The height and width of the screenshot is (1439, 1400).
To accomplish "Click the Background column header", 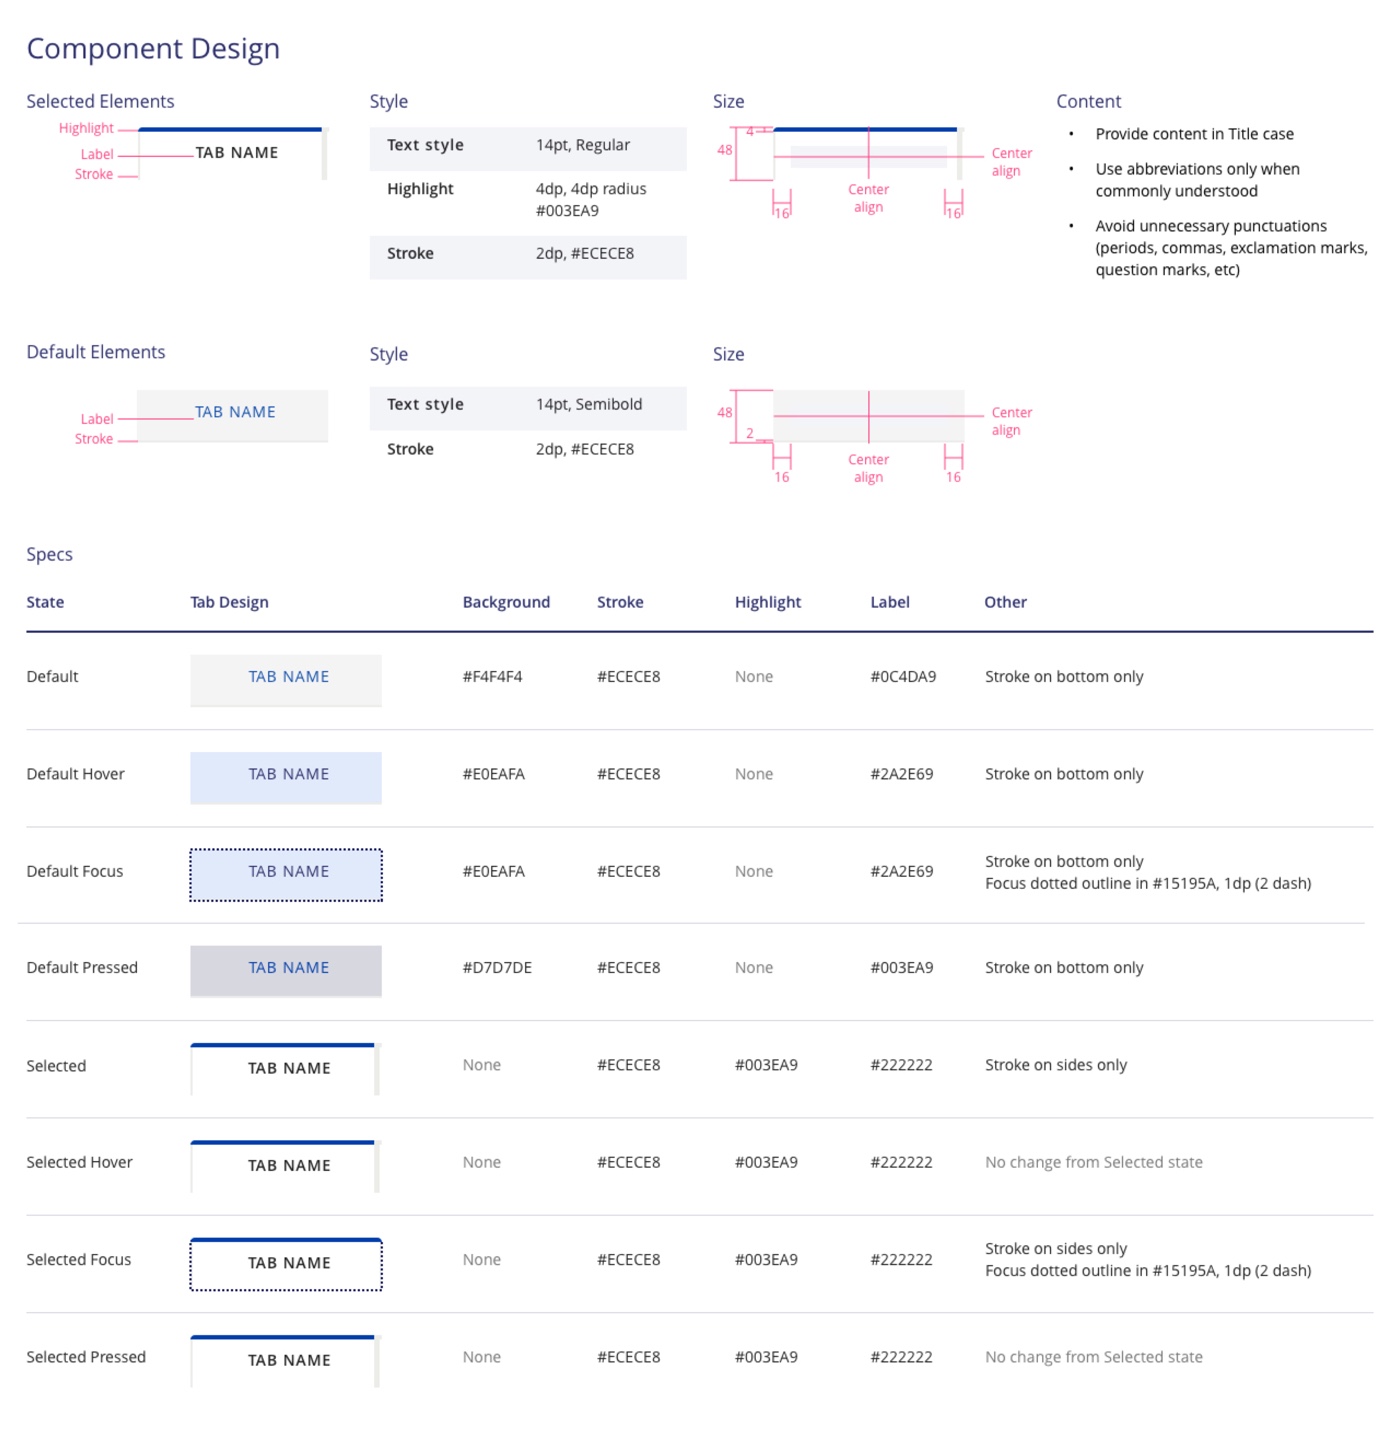I will [x=506, y=602].
